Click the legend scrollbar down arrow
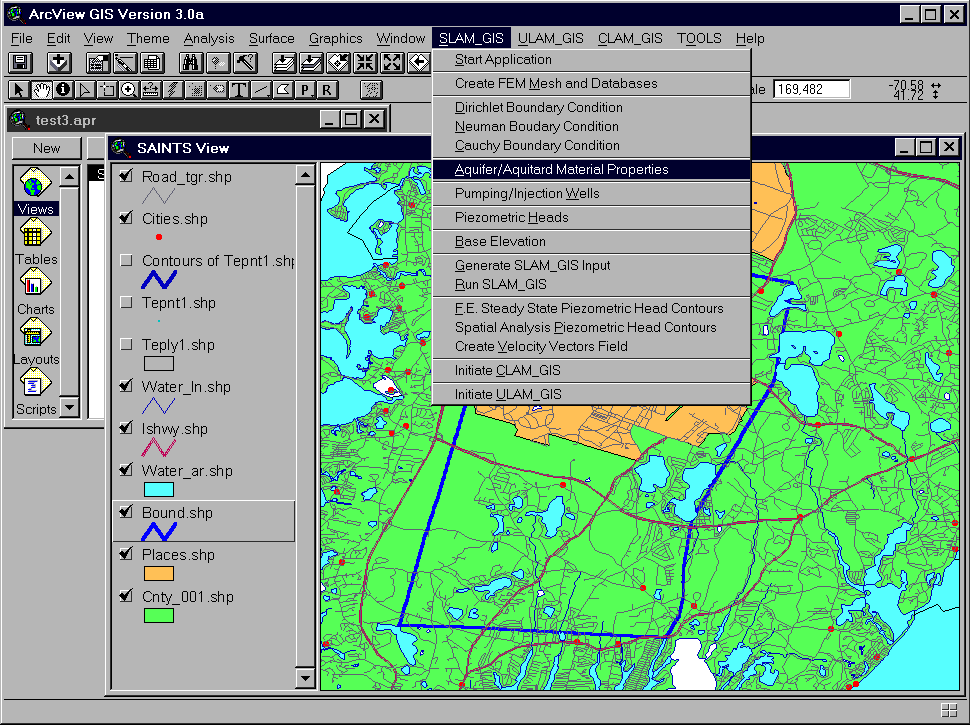This screenshot has height=725, width=970. pos(305,677)
